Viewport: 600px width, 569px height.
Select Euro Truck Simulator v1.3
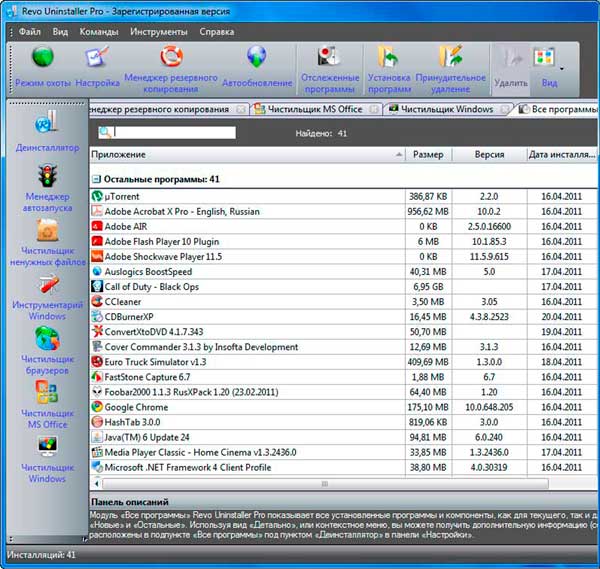point(344,362)
